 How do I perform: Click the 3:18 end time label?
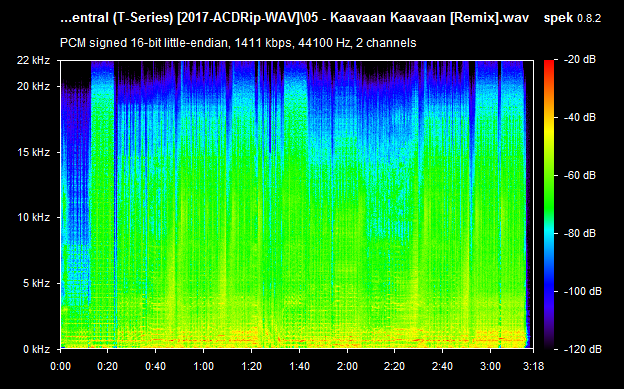[533, 366]
